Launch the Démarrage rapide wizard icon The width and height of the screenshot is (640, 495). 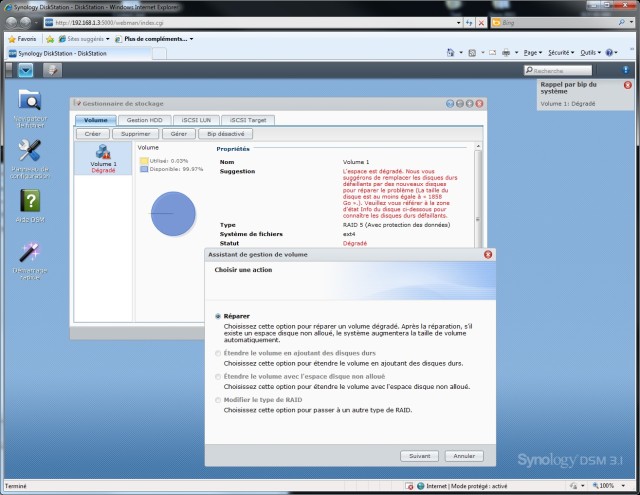coord(29,260)
